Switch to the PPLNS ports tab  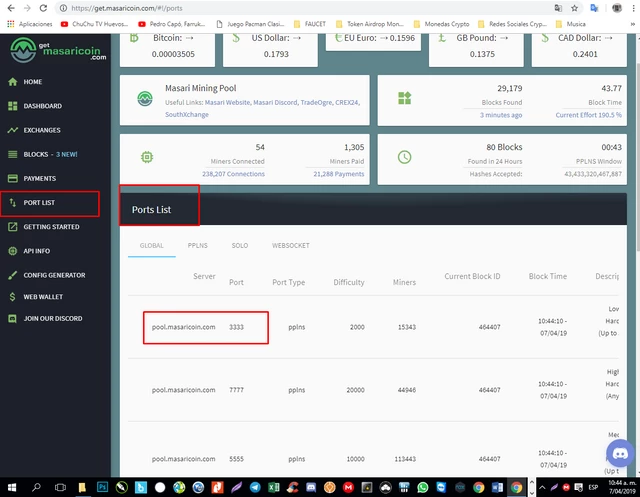(198, 245)
